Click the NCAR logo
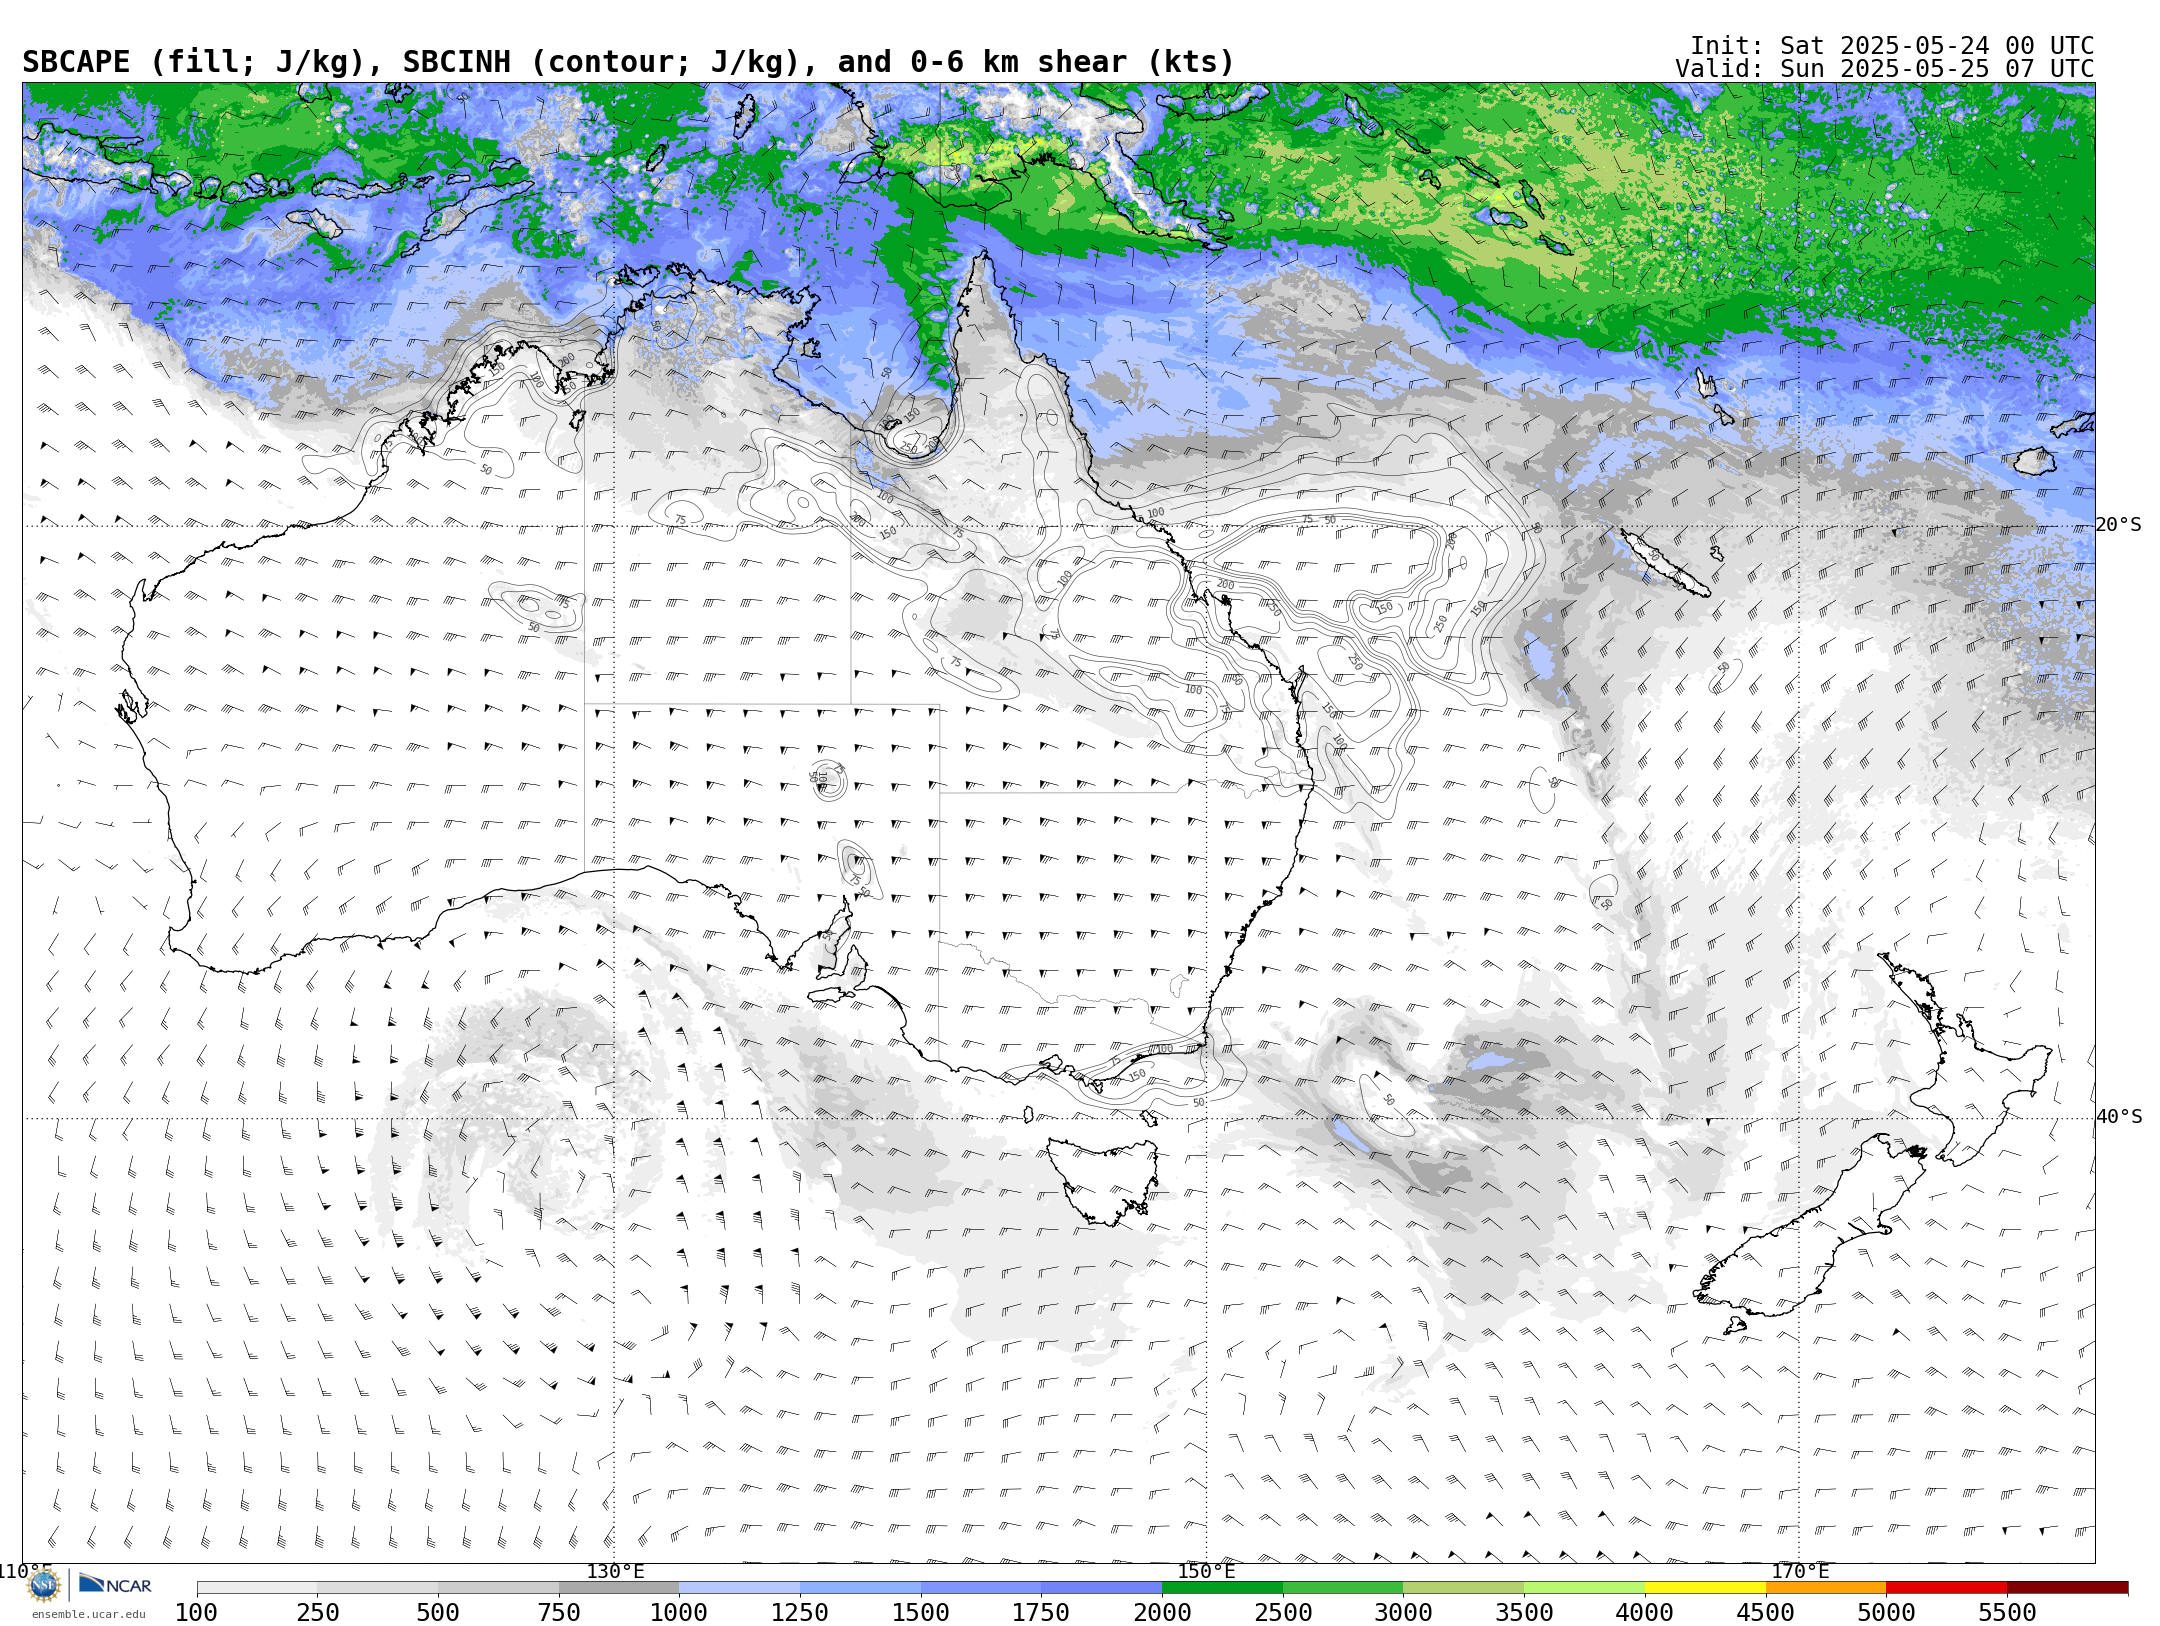Viewport: 2160px width, 1626px height. 115,1585
